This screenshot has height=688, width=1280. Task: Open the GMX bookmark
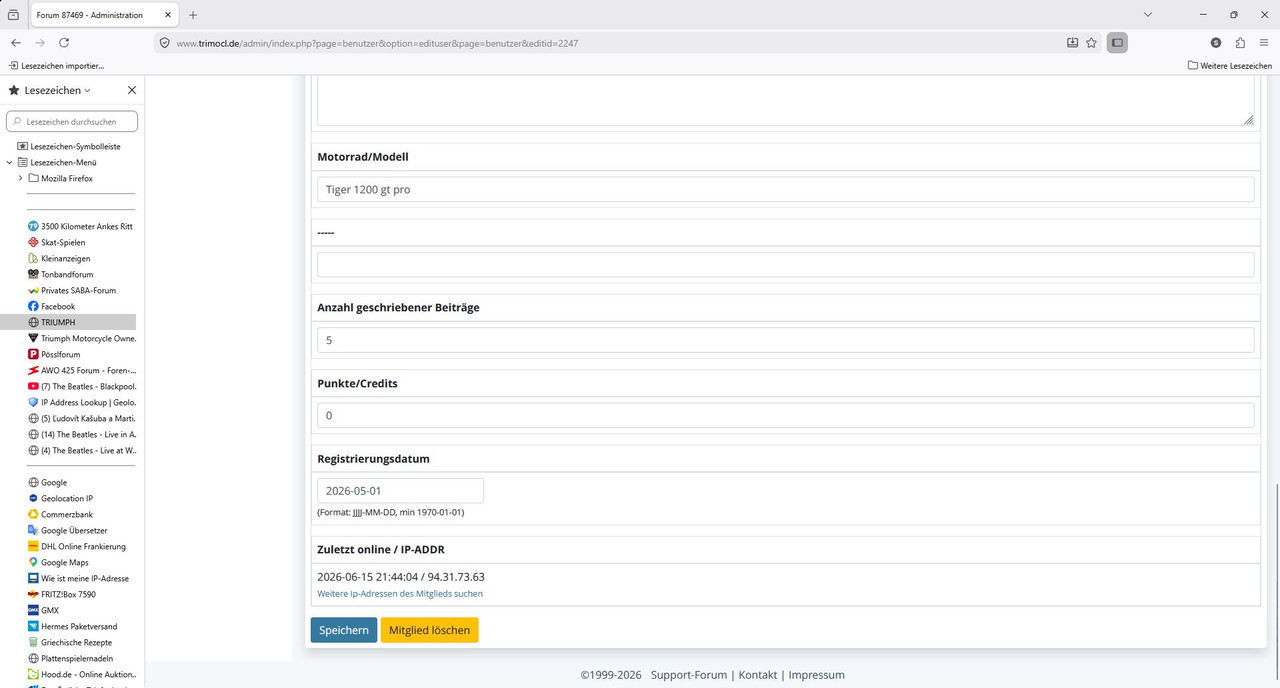point(44,610)
